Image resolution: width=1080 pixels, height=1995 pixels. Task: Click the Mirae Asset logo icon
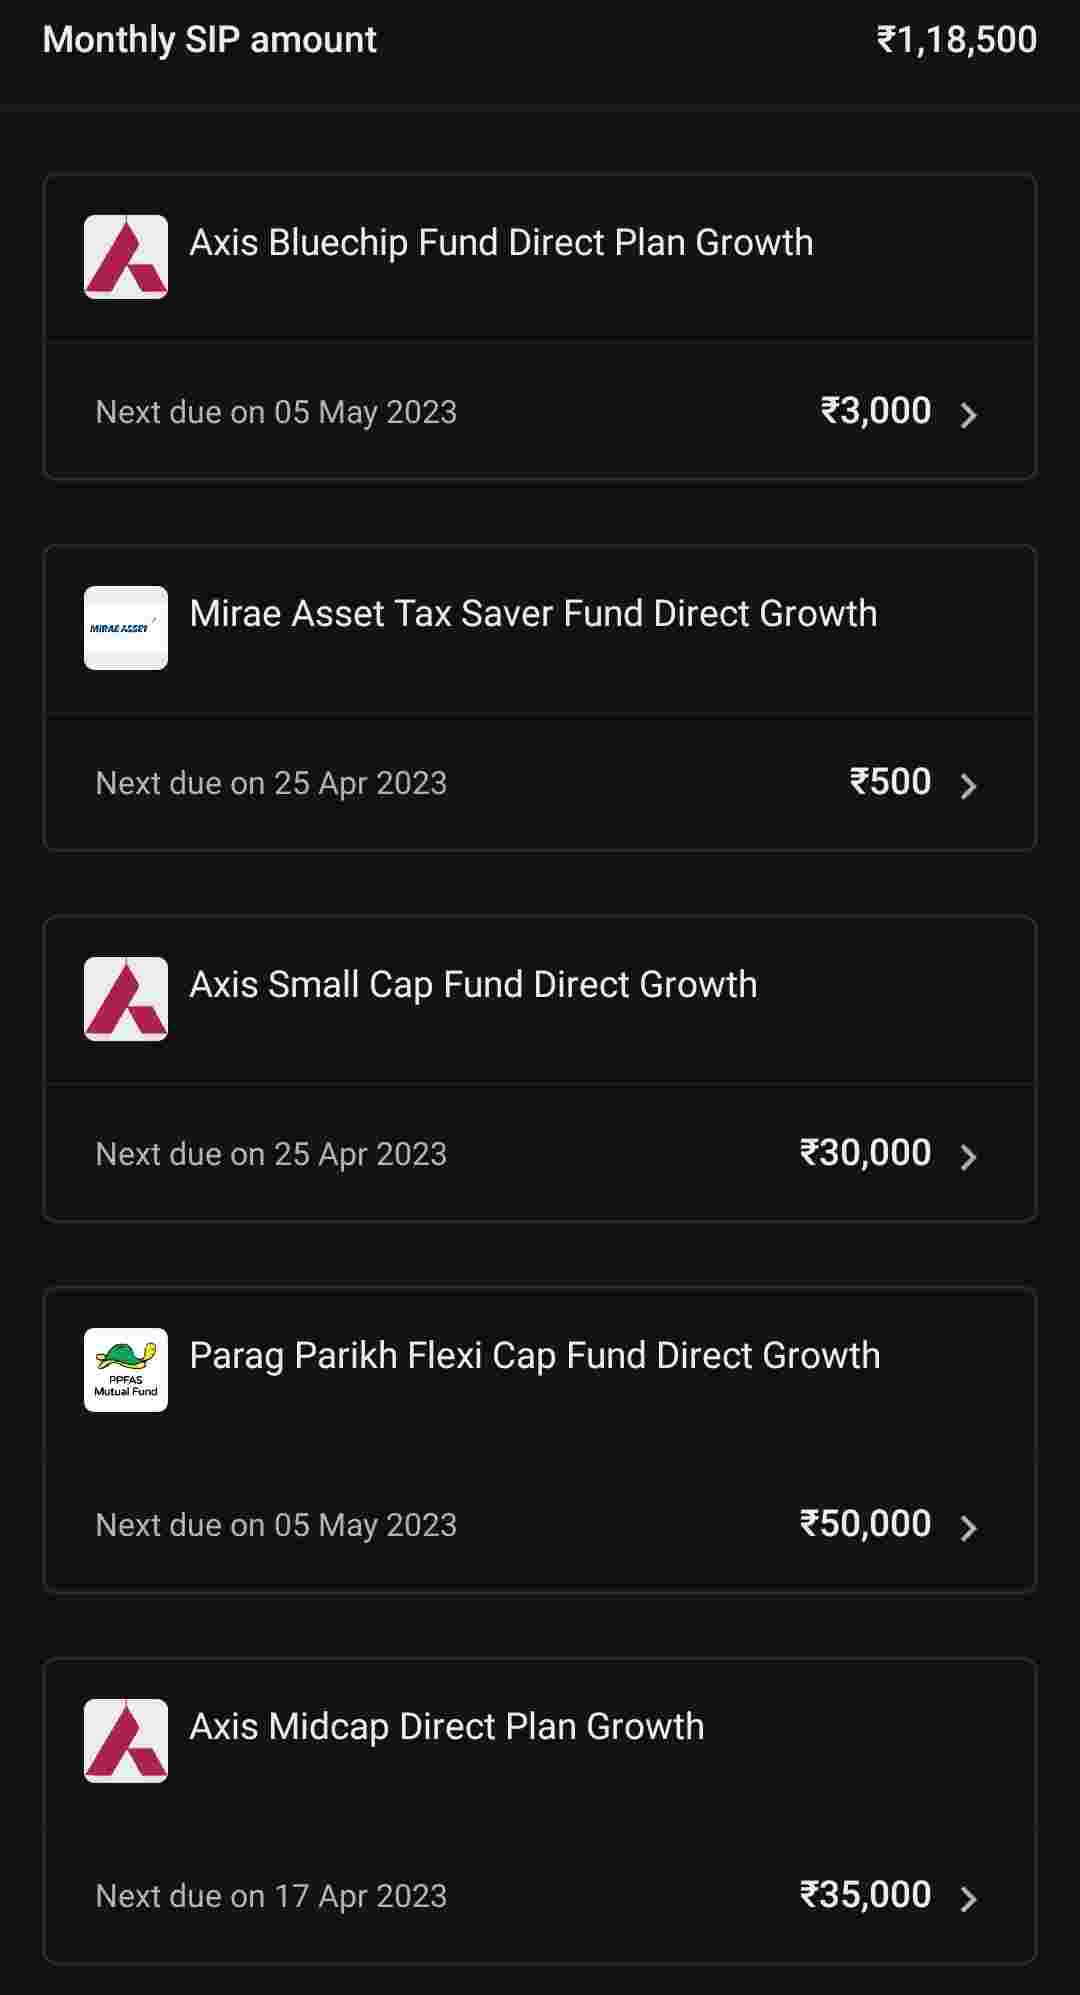click(x=126, y=628)
